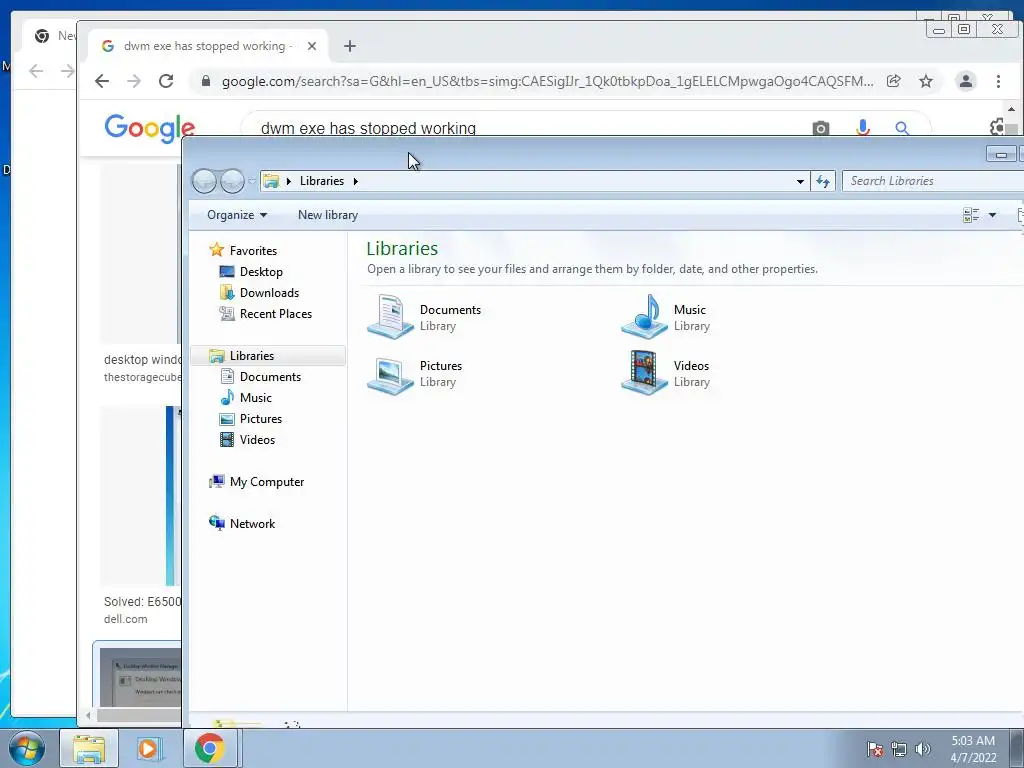Focus the Search Libraries field
Image resolution: width=1024 pixels, height=768 pixels.
click(933, 181)
